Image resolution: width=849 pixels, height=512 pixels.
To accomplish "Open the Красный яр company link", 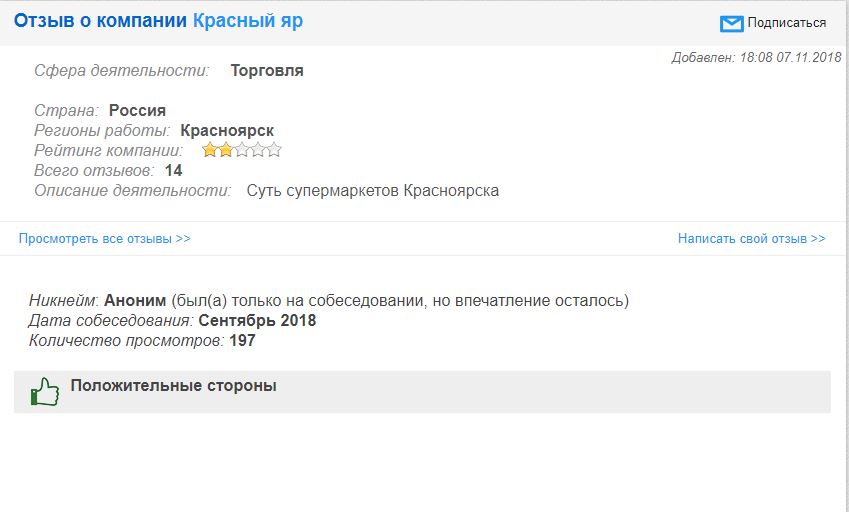I will tap(247, 21).
